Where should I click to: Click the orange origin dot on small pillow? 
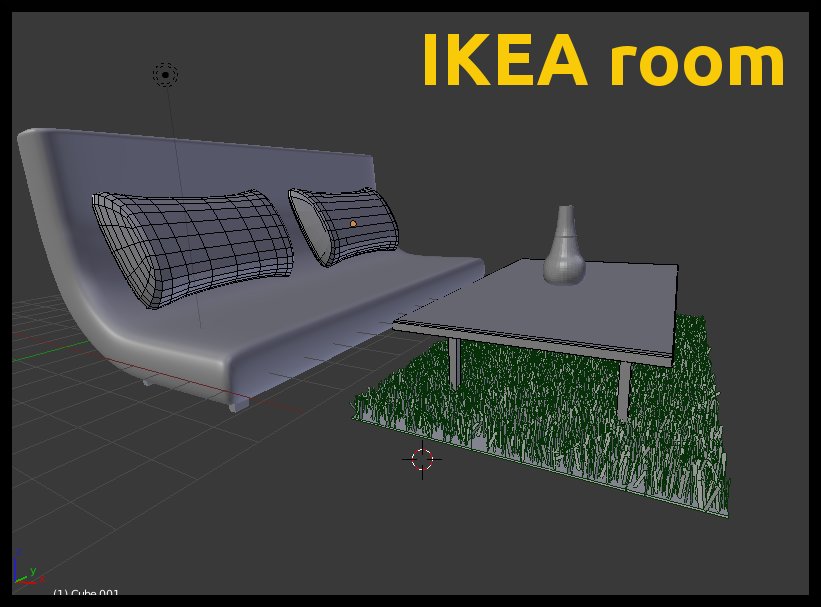click(x=353, y=224)
